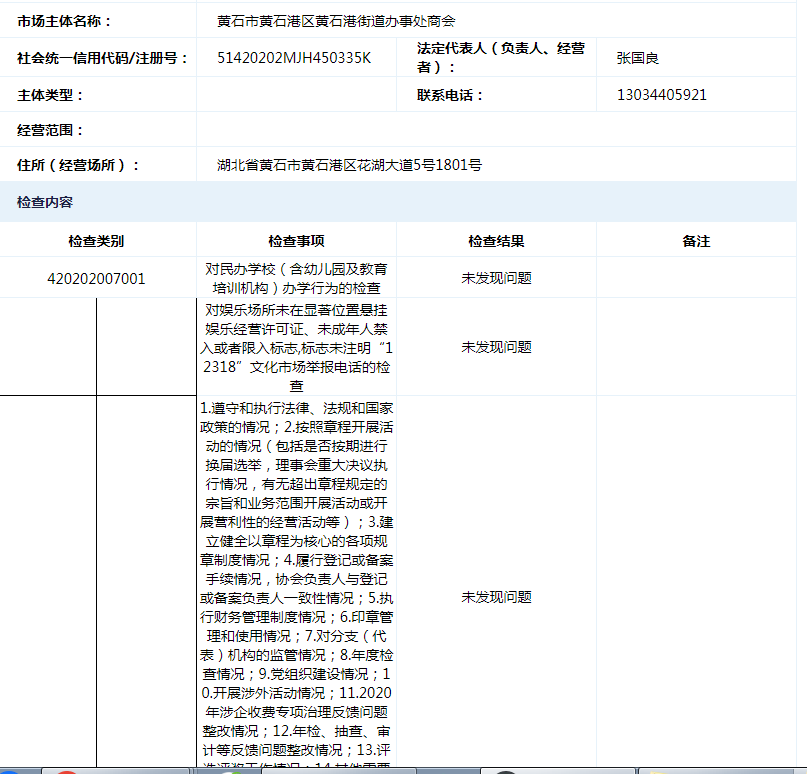Select legal representative name 张国良
This screenshot has width=807, height=774.
(638, 58)
